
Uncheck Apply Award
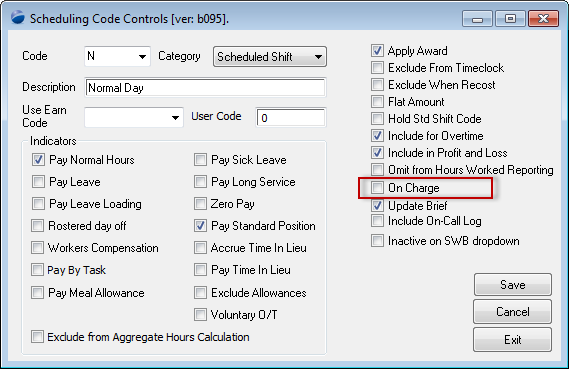point(377,50)
